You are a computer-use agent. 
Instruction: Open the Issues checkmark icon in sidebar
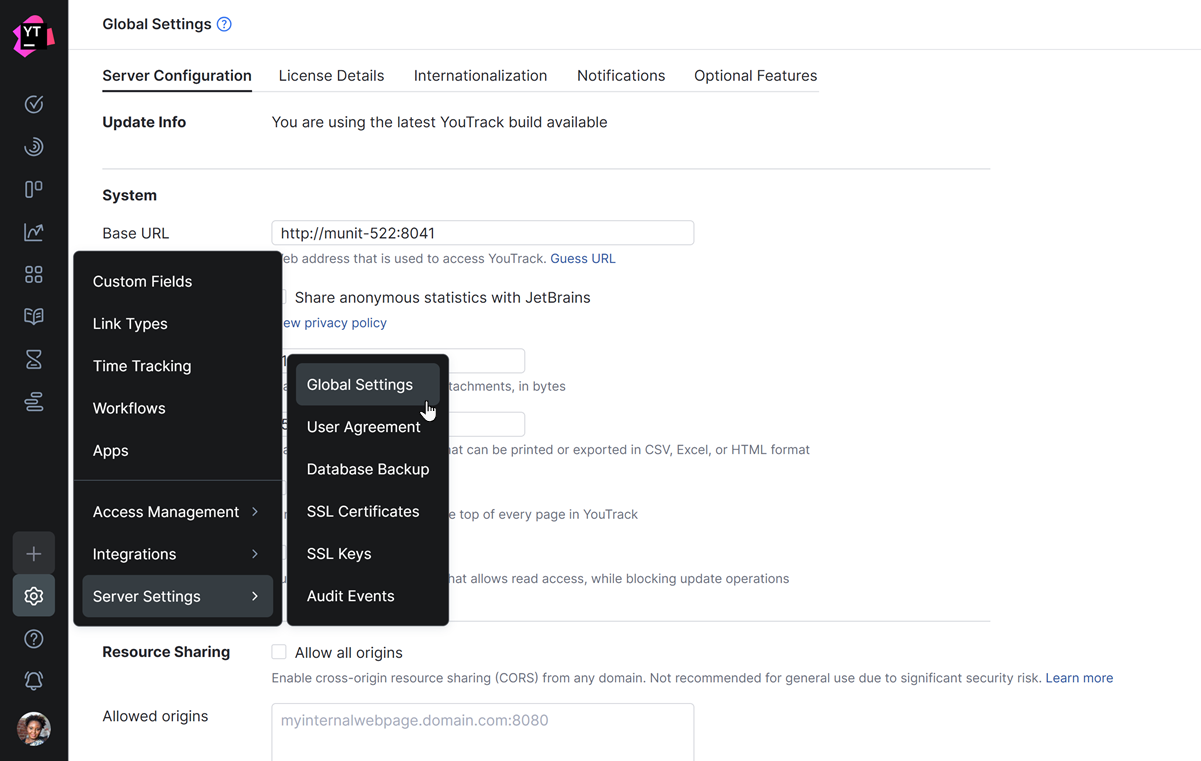click(x=34, y=104)
